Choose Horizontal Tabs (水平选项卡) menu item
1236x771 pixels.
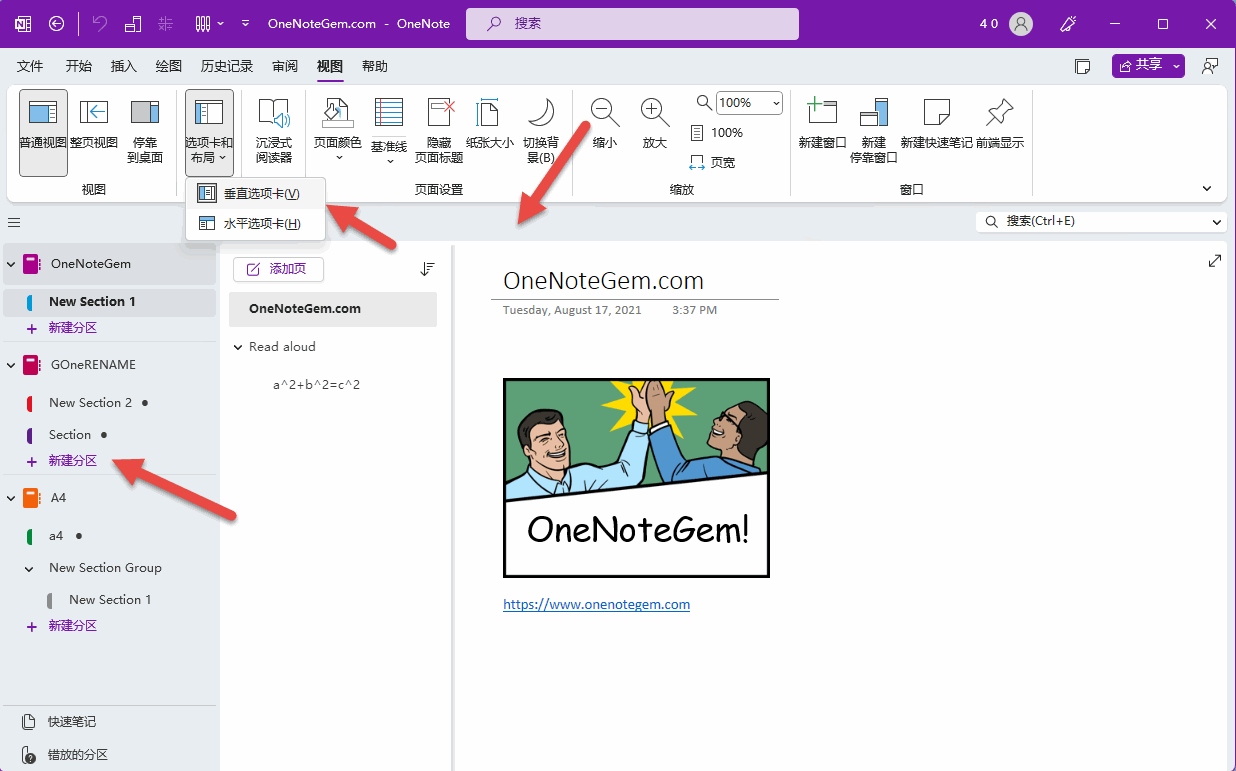(255, 224)
